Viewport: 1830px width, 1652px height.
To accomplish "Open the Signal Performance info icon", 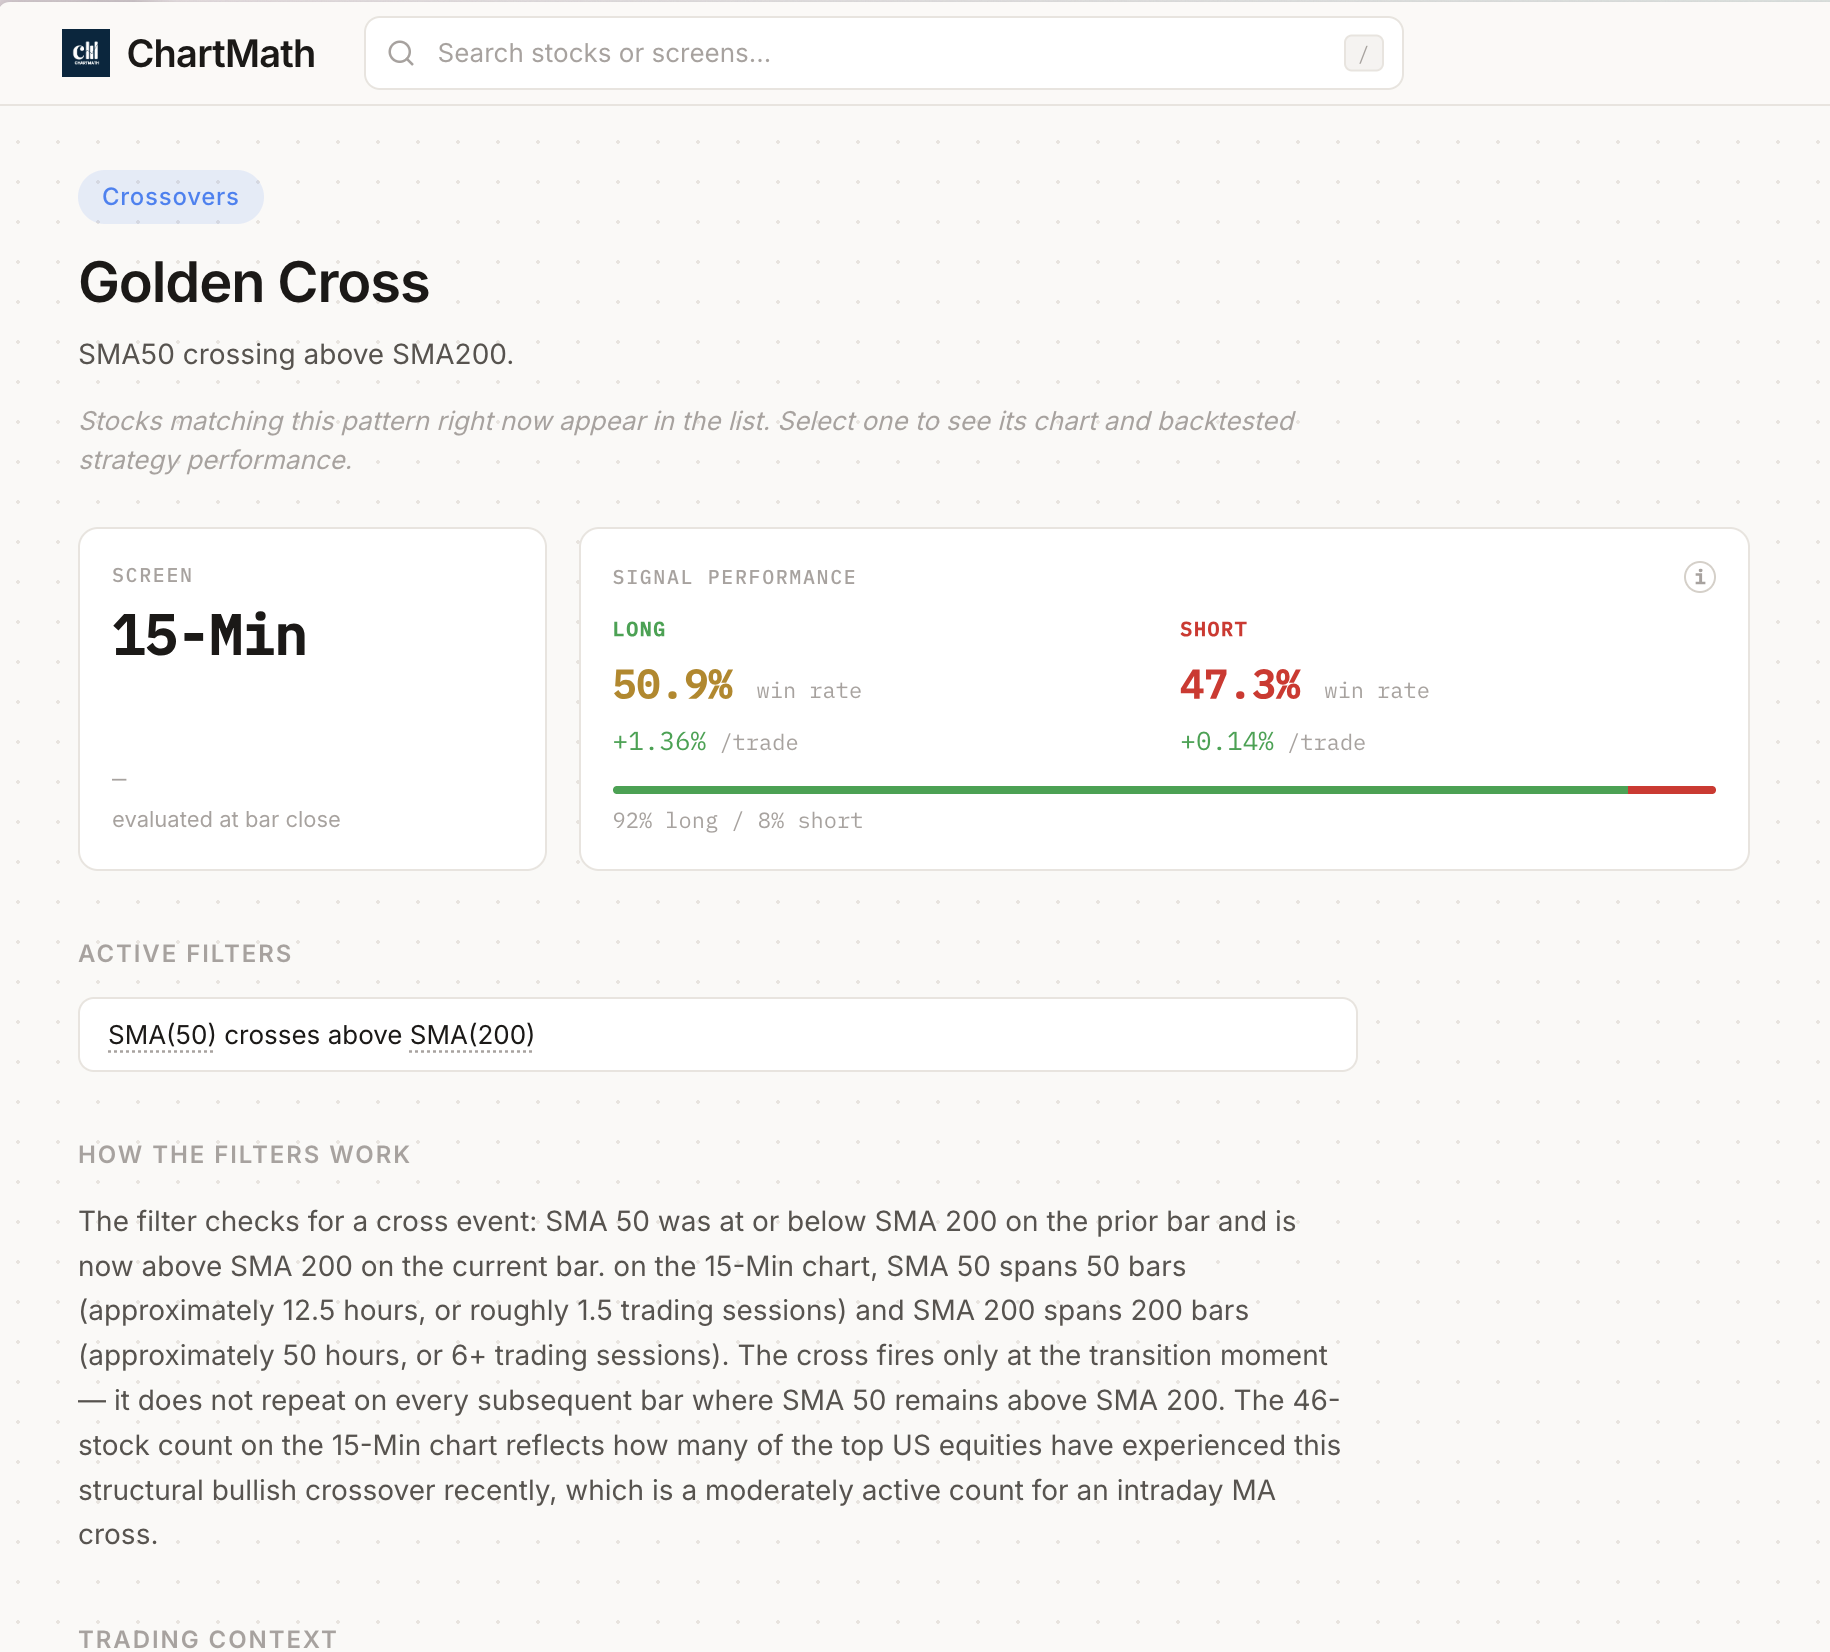I will point(1699,577).
